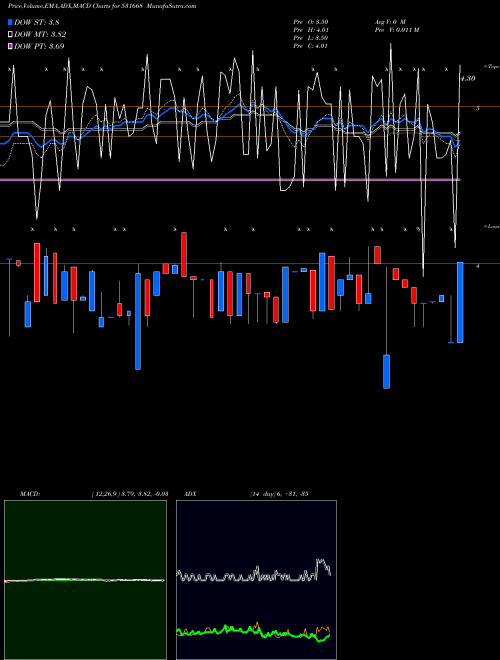This screenshot has width=500, height=660.
Task: Click the magenta DOW PT legend swatch
Action: (x=10, y=46)
